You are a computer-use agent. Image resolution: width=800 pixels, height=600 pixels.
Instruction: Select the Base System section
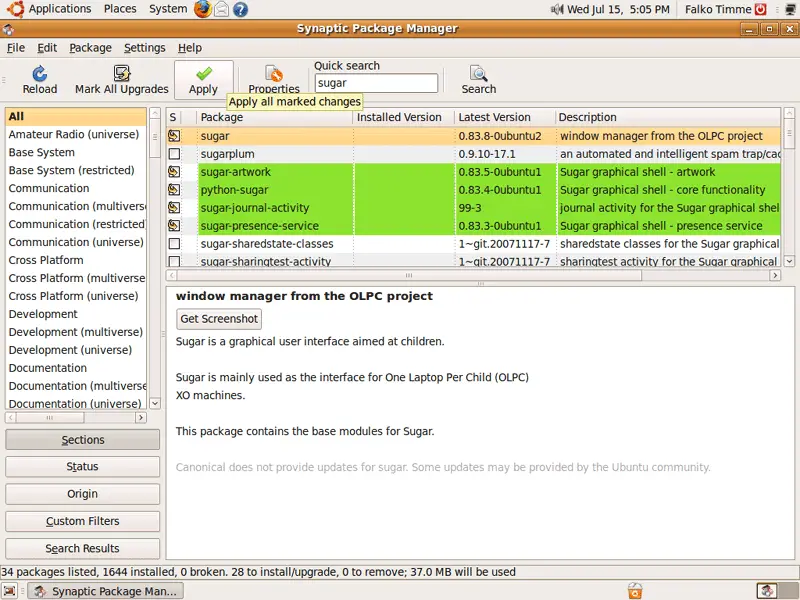[x=76, y=153]
